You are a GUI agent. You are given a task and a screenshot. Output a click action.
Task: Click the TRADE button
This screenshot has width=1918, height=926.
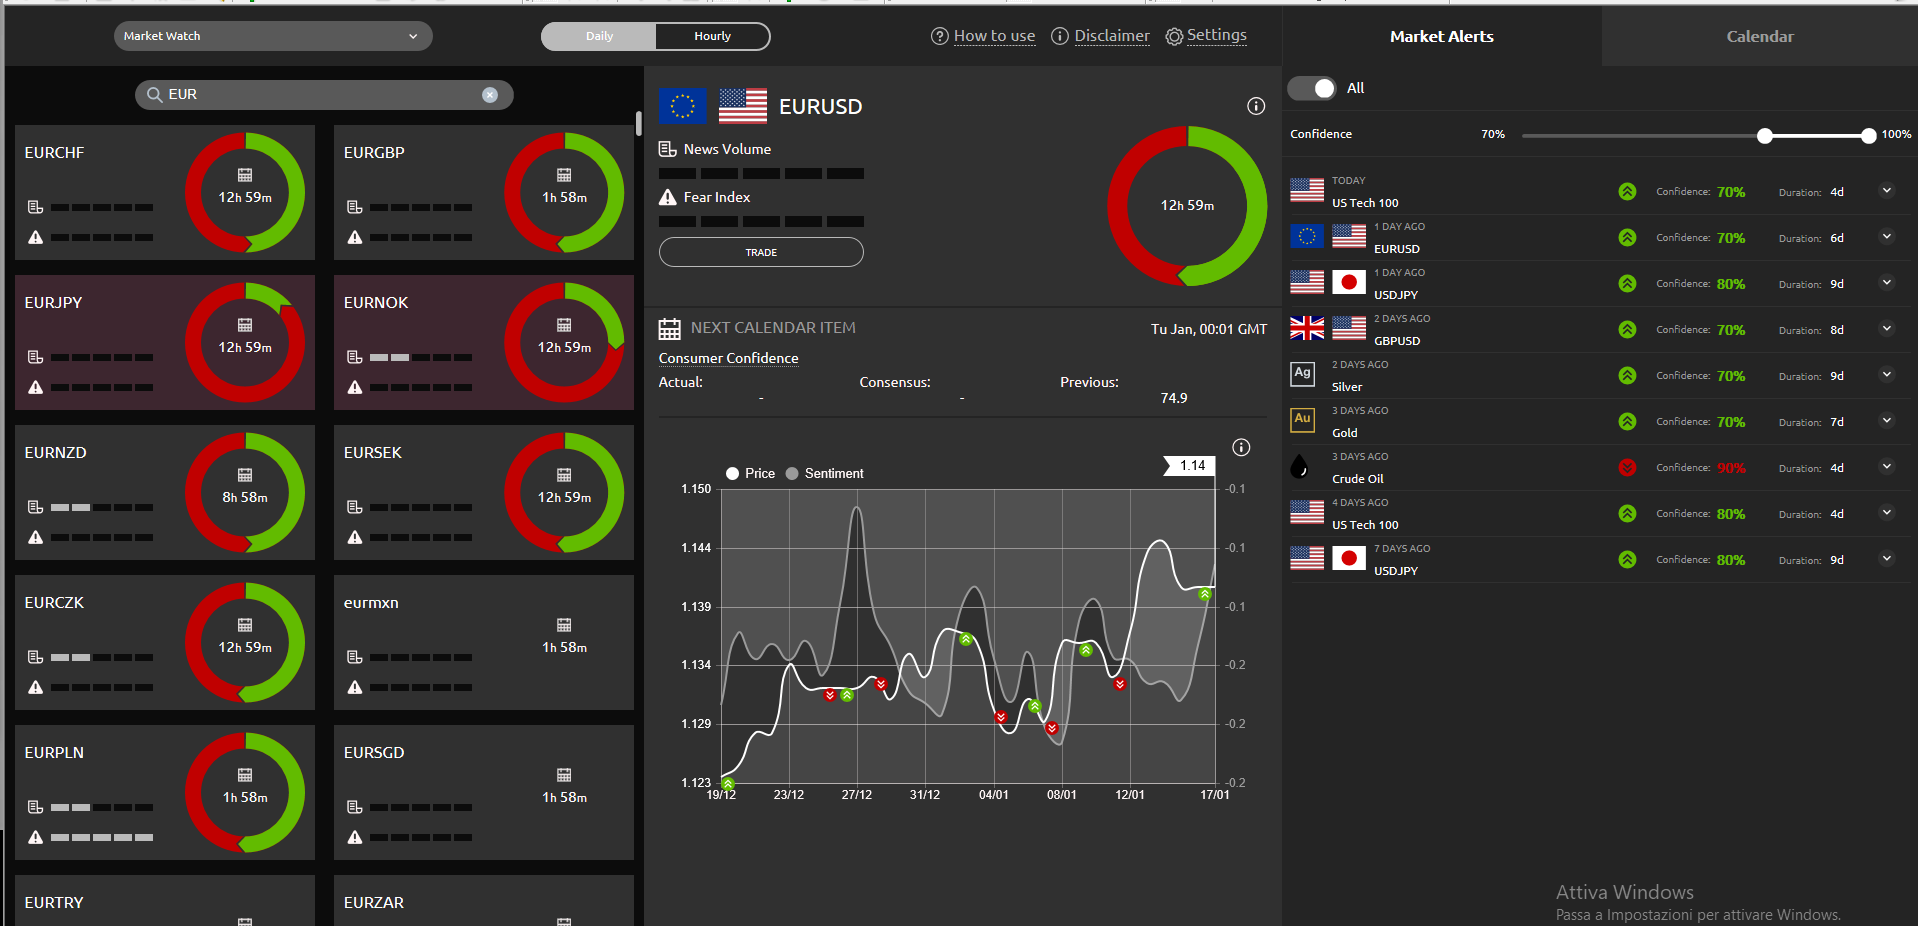[761, 252]
